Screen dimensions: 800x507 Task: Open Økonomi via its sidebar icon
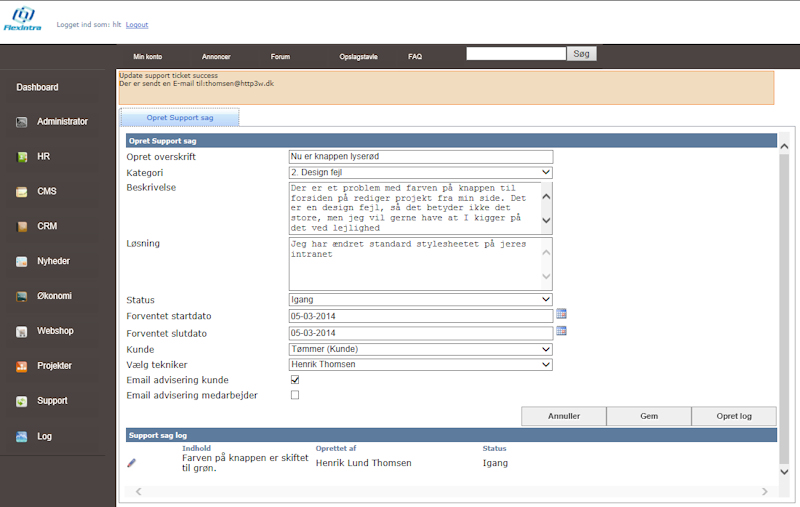click(21, 296)
